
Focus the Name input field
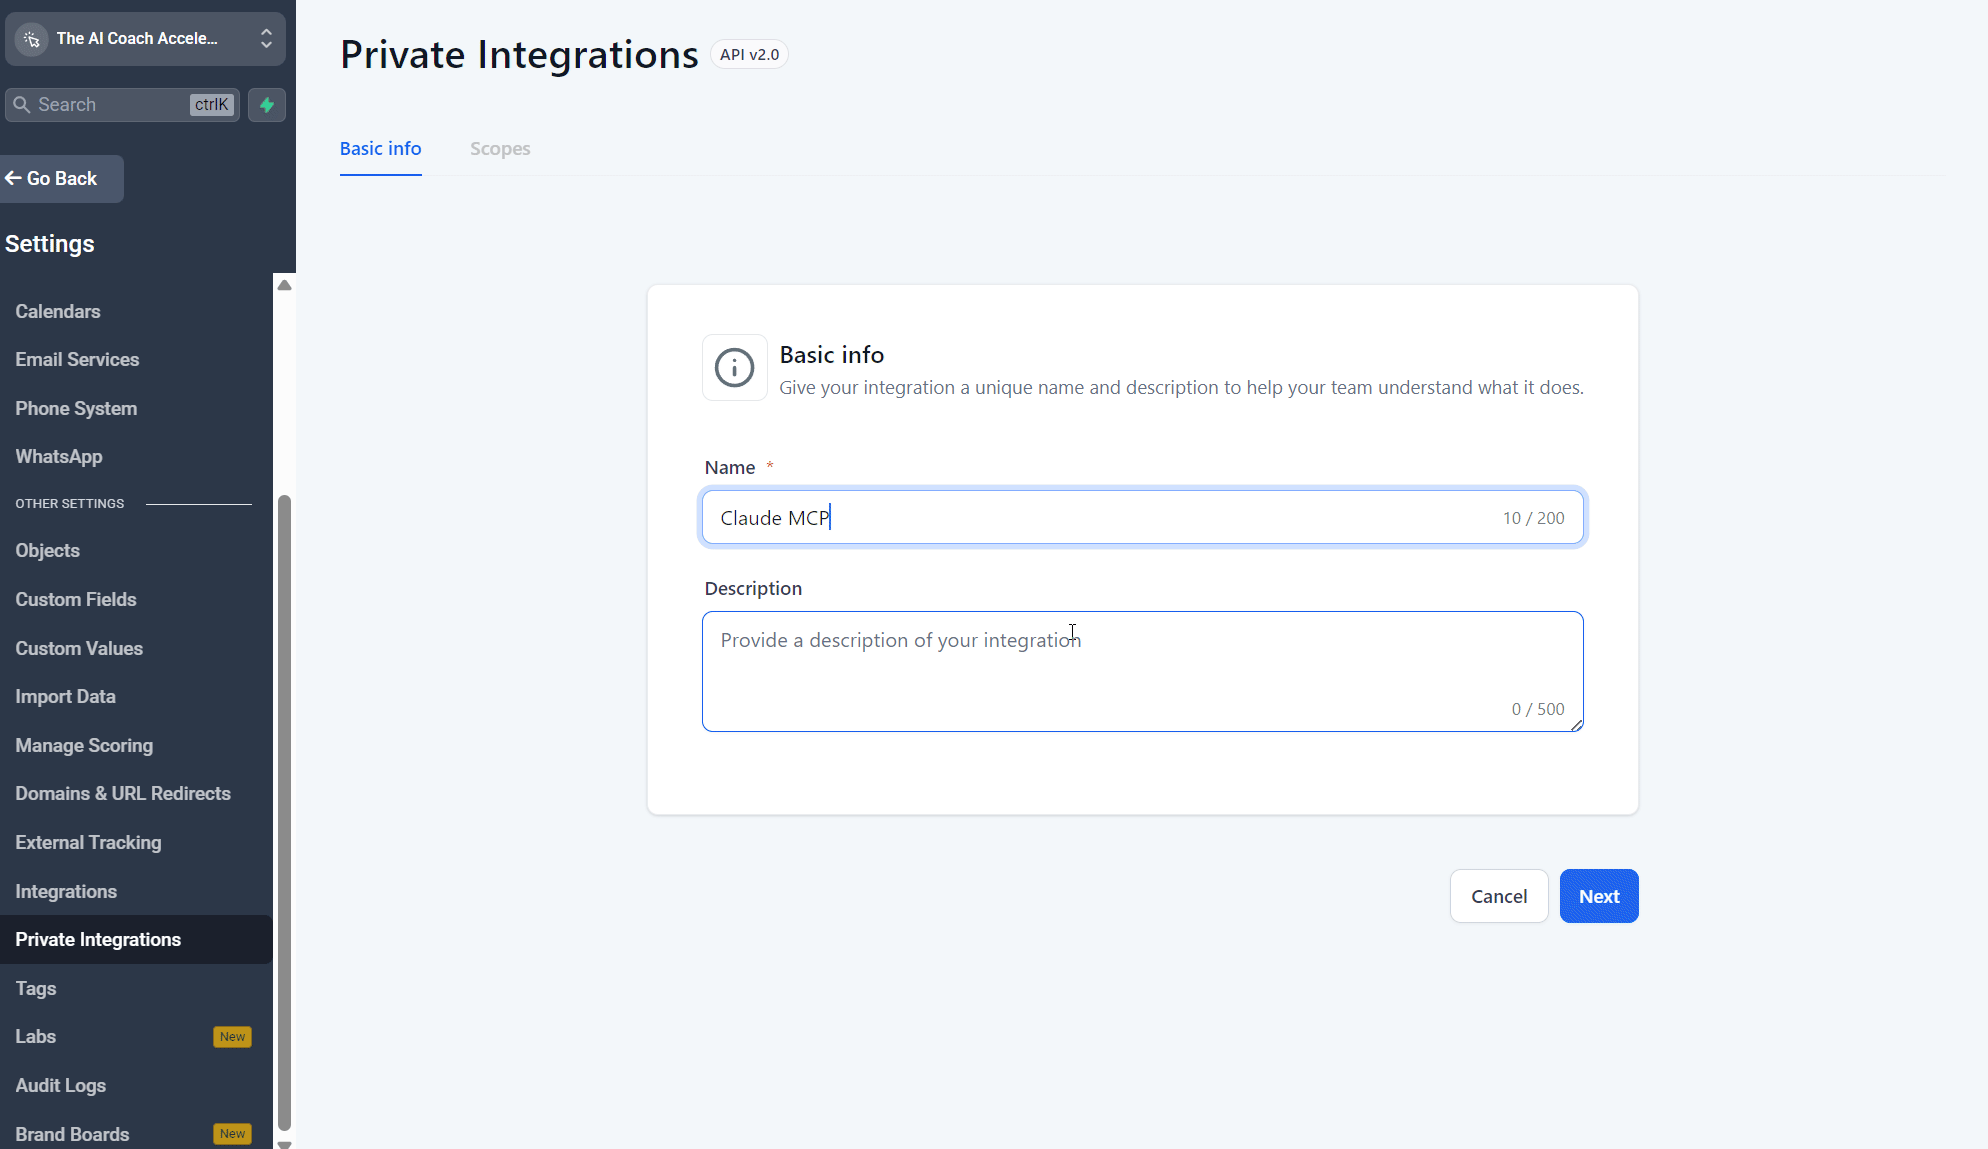(1142, 517)
